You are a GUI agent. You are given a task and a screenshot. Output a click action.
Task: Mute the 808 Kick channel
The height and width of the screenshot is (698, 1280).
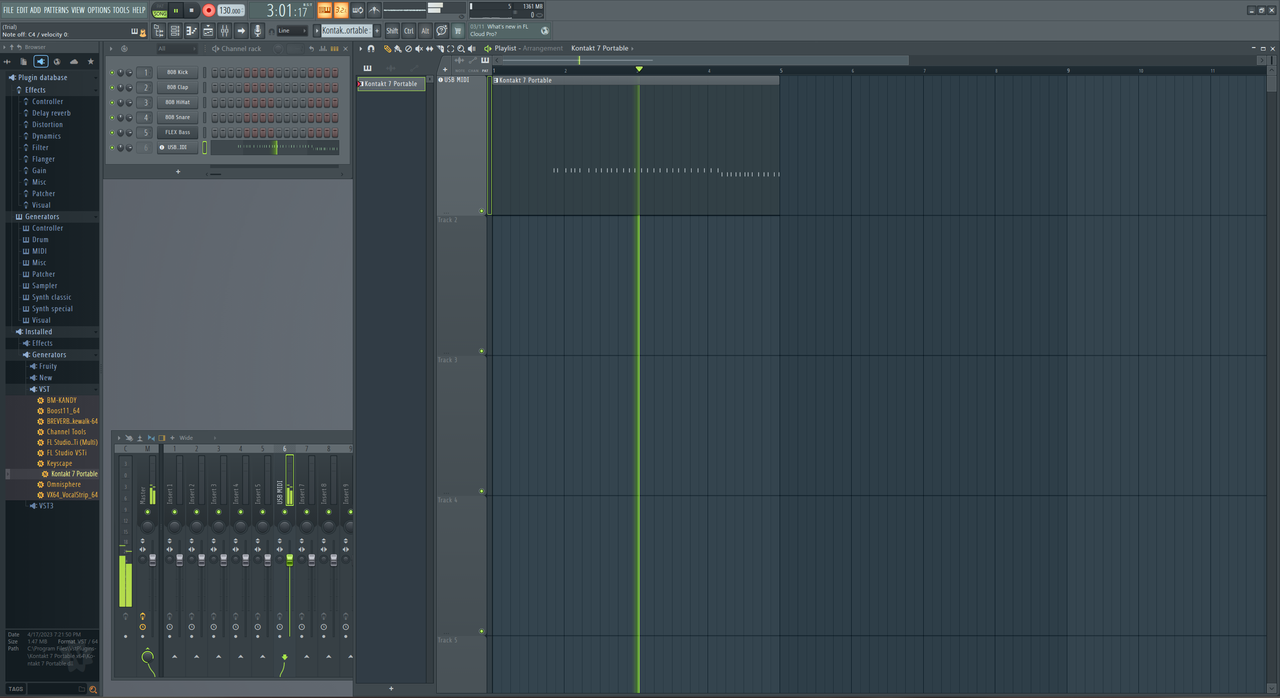[111, 73]
